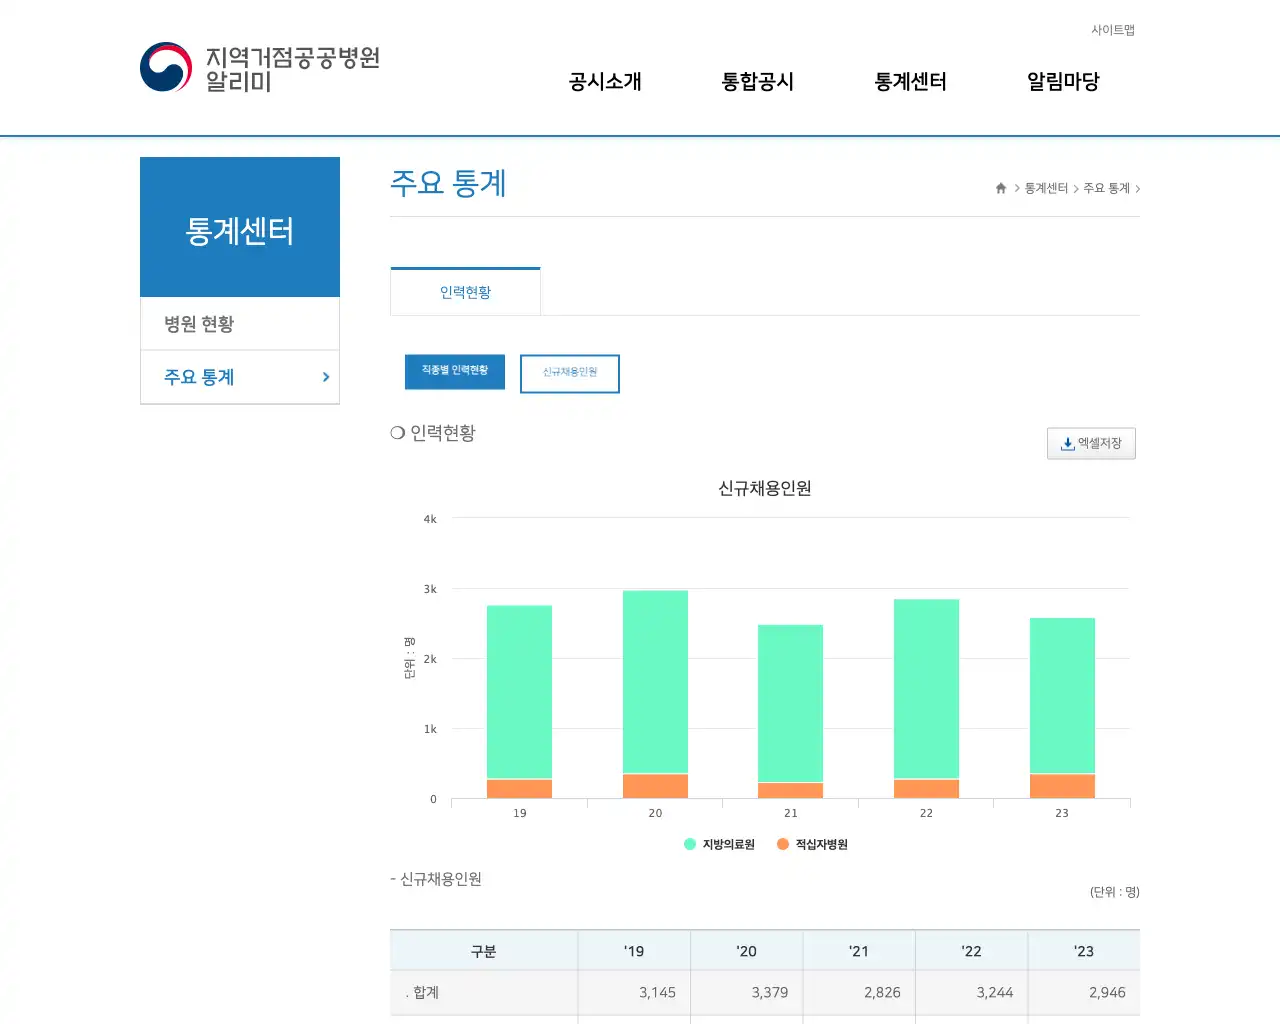The height and width of the screenshot is (1024, 1280).
Task: Select the 신규채용인원 filter toggle
Action: point(569,373)
